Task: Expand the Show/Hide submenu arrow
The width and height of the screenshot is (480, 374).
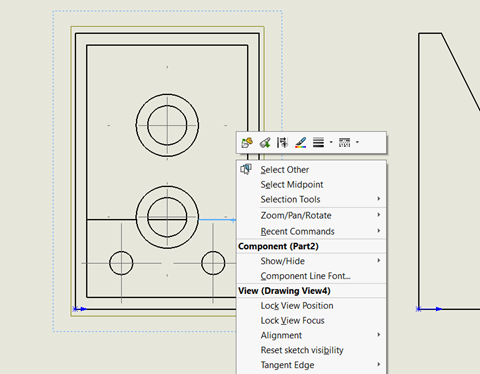Action: tap(379, 260)
